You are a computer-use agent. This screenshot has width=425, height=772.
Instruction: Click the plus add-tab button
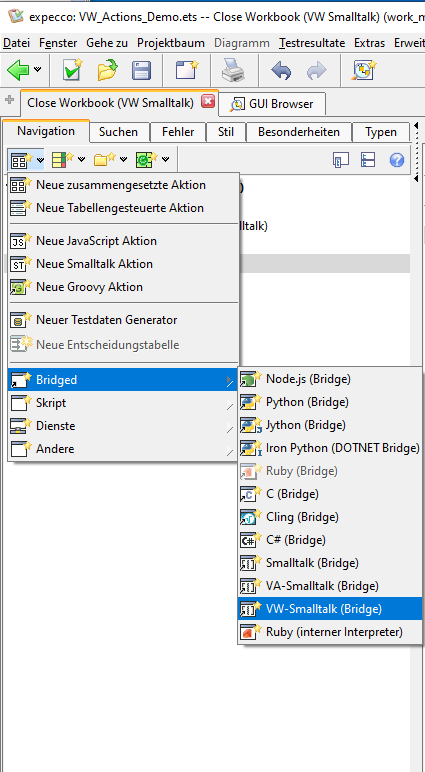[9, 99]
